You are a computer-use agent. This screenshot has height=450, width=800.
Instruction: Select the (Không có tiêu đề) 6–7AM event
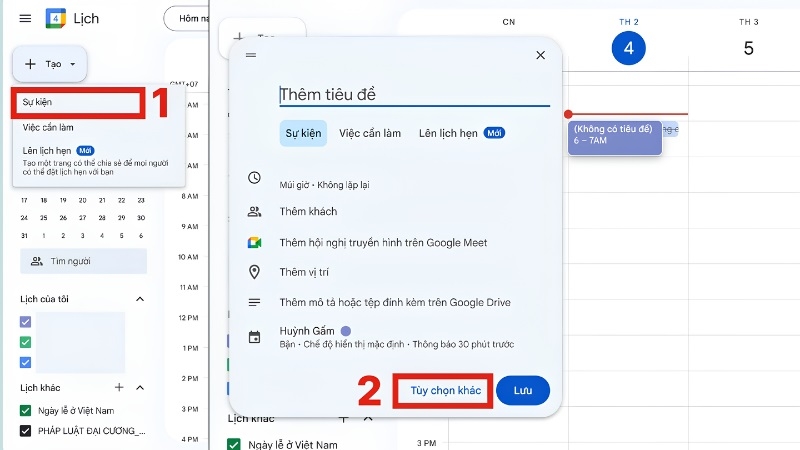click(615, 138)
